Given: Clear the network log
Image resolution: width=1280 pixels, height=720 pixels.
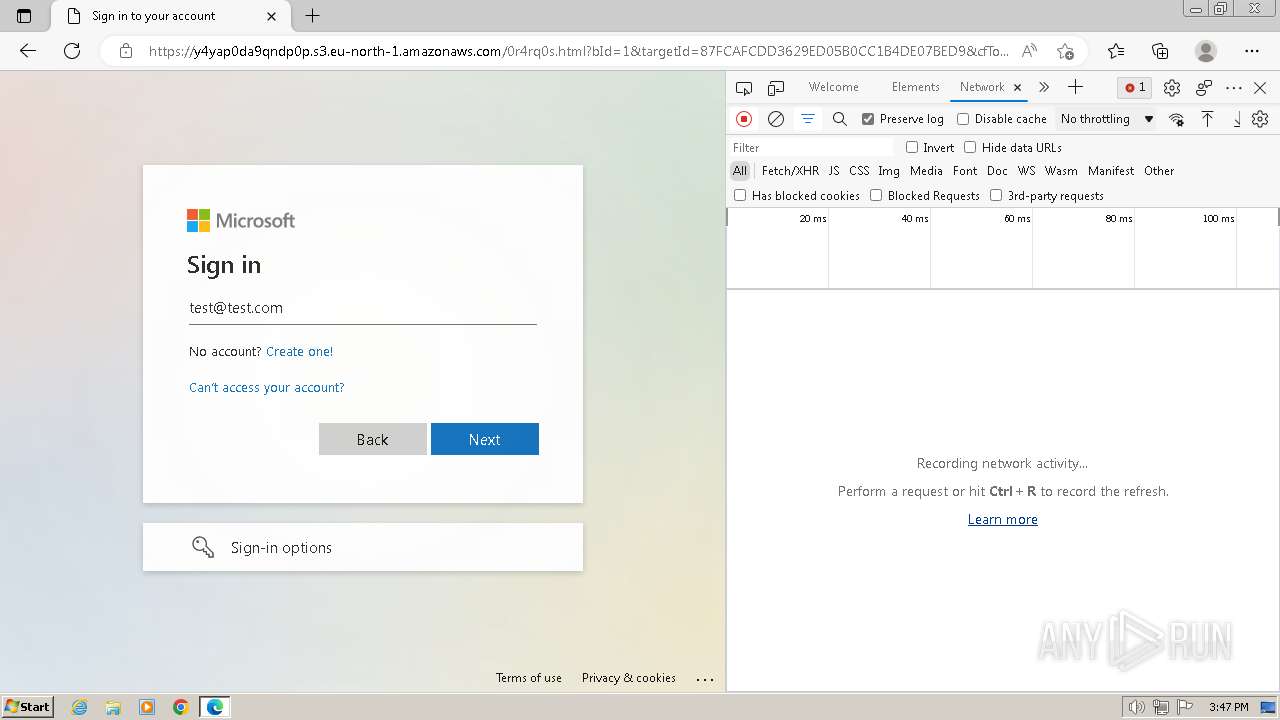Looking at the screenshot, I should [x=776, y=119].
